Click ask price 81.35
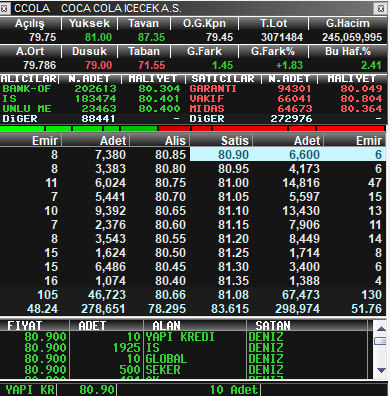This screenshot has height=396, width=390. [x=233, y=281]
